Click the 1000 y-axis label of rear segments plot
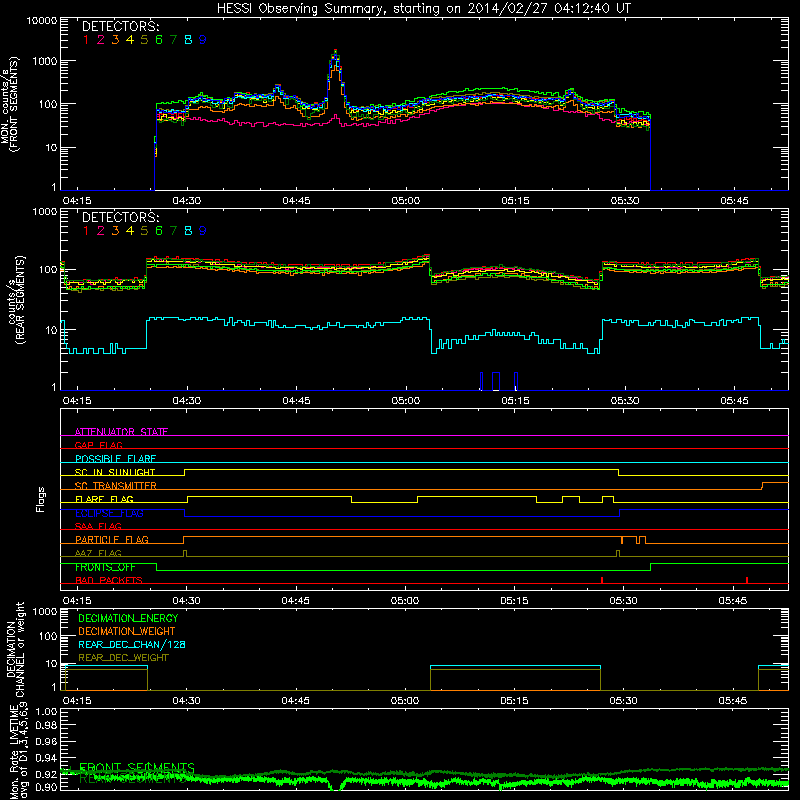 pos(45,212)
